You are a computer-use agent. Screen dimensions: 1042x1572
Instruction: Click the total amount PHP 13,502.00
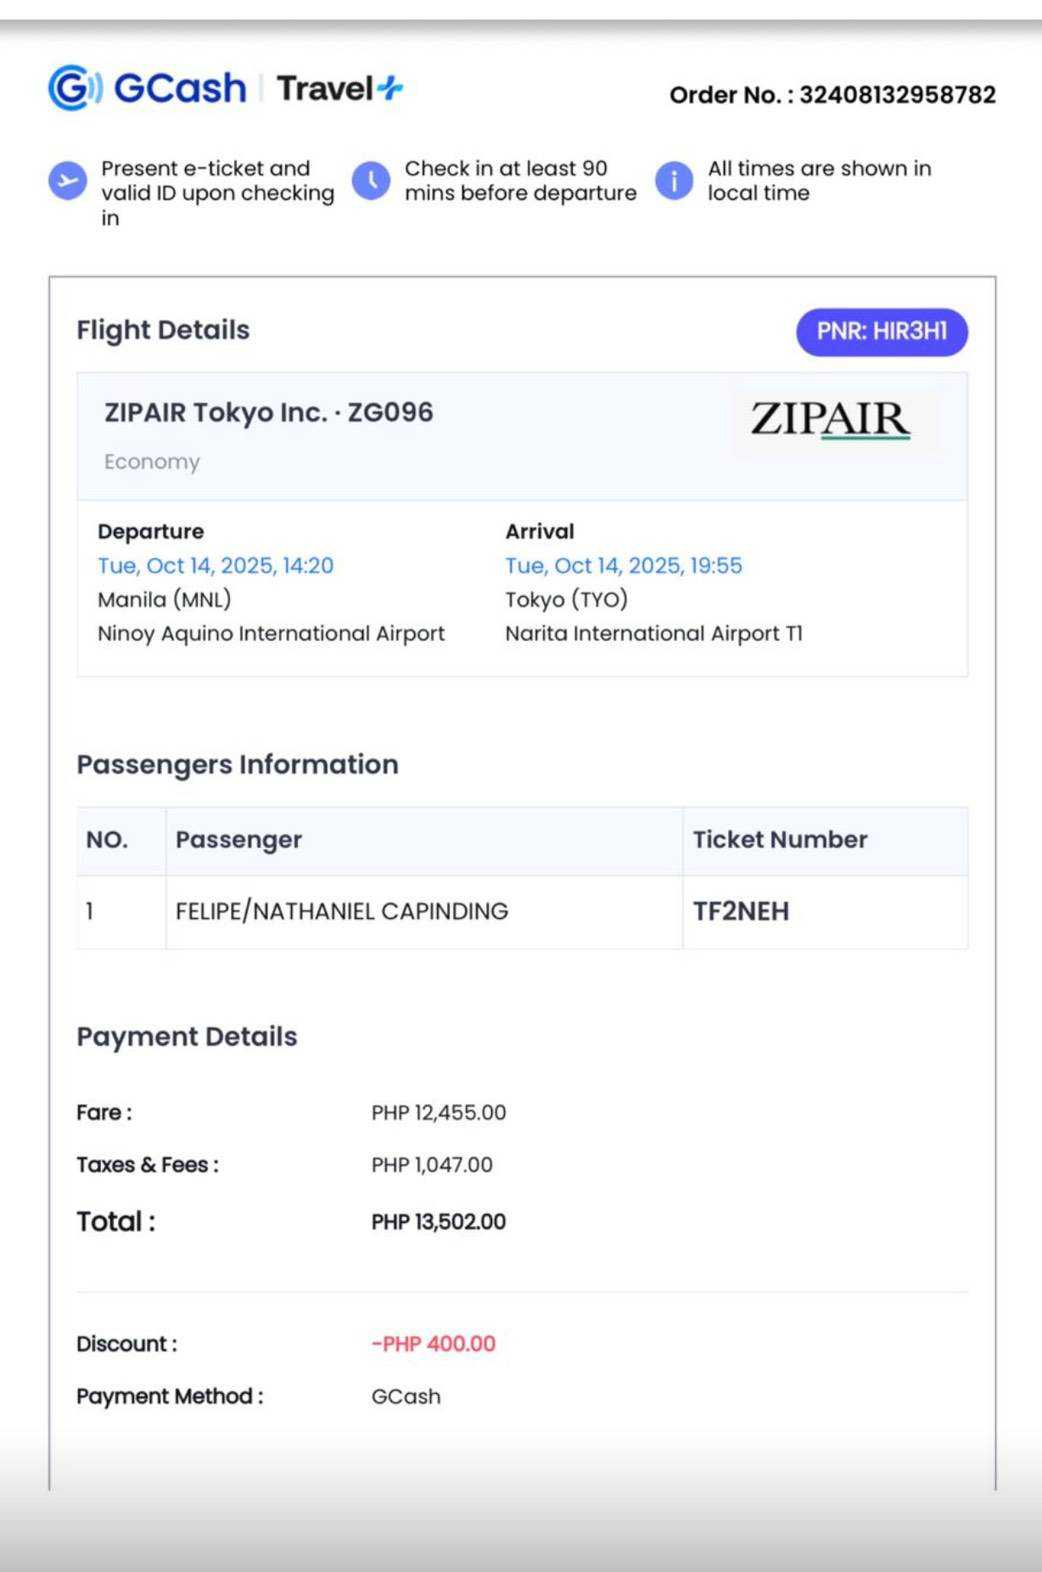click(x=438, y=1222)
